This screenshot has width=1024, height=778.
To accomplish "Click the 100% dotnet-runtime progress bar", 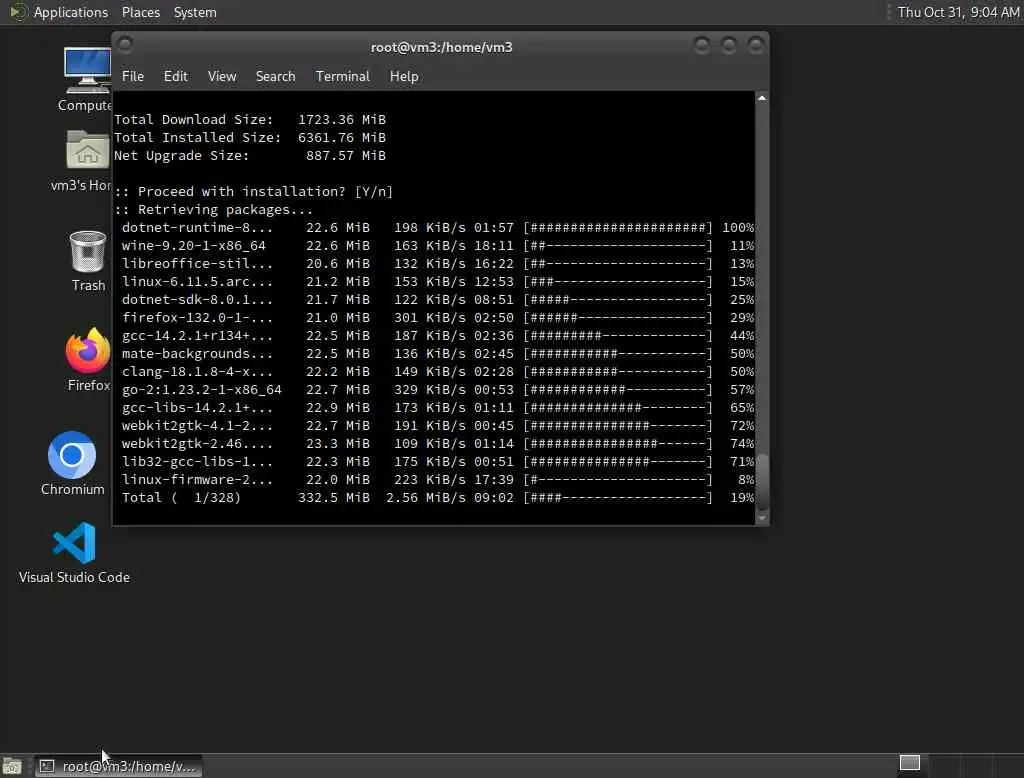I will [618, 227].
